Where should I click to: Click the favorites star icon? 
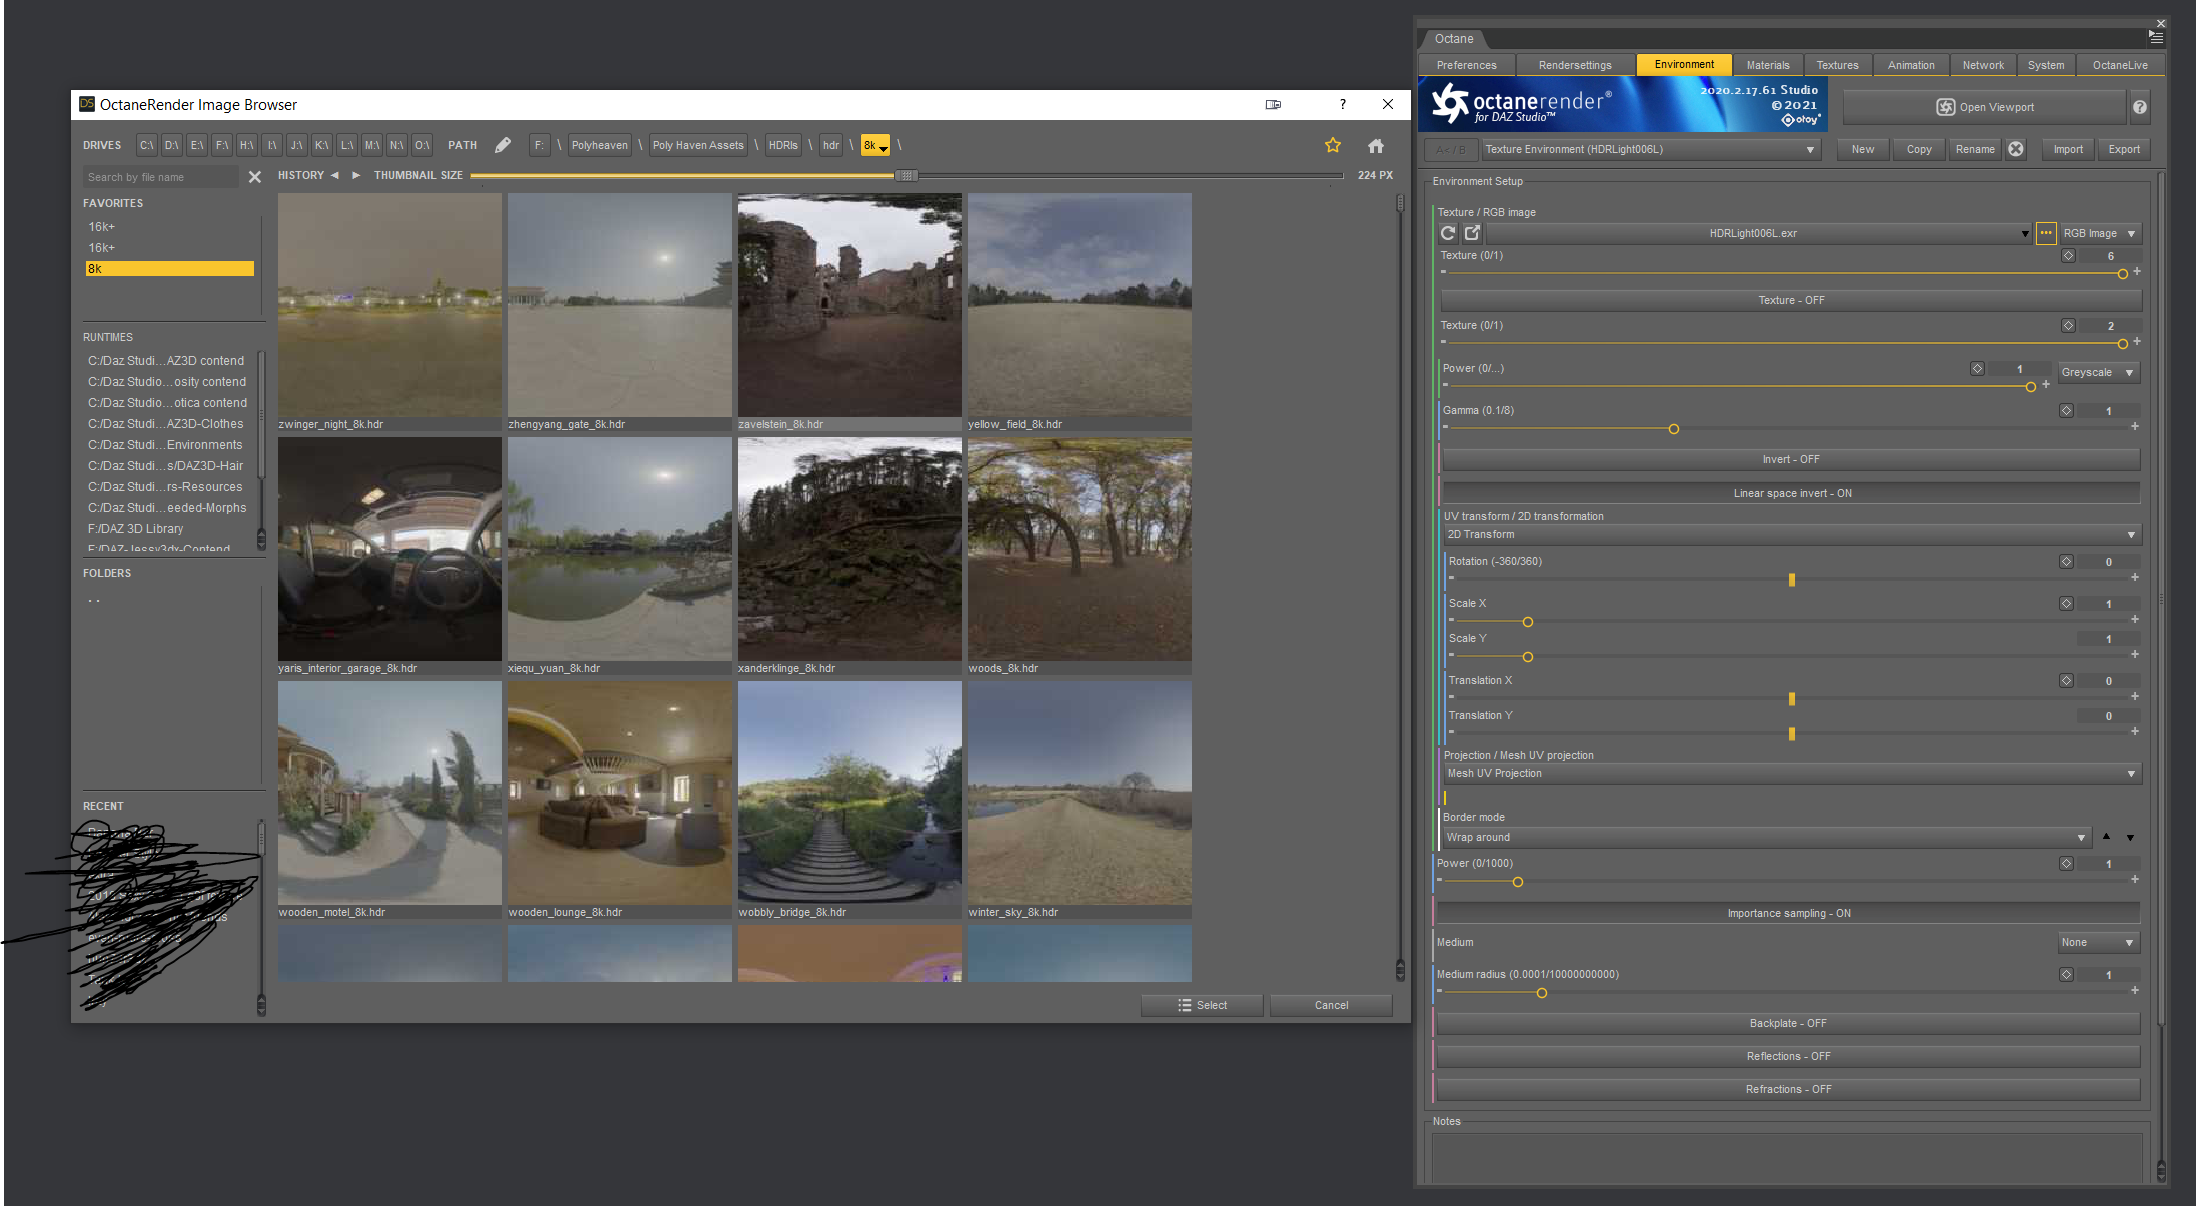coord(1333,146)
